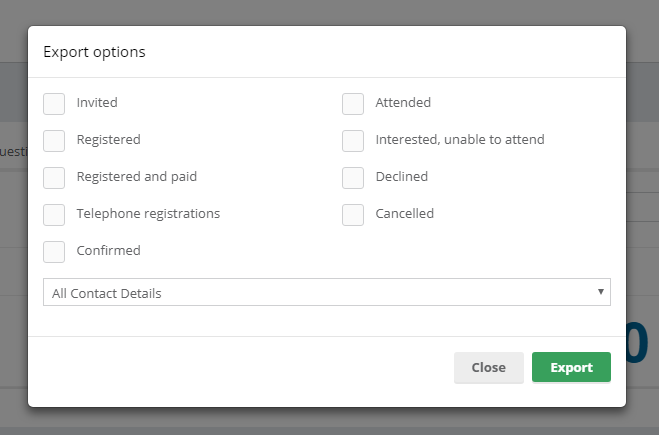Click the Registered and paid label text
659x435 pixels.
(x=137, y=177)
